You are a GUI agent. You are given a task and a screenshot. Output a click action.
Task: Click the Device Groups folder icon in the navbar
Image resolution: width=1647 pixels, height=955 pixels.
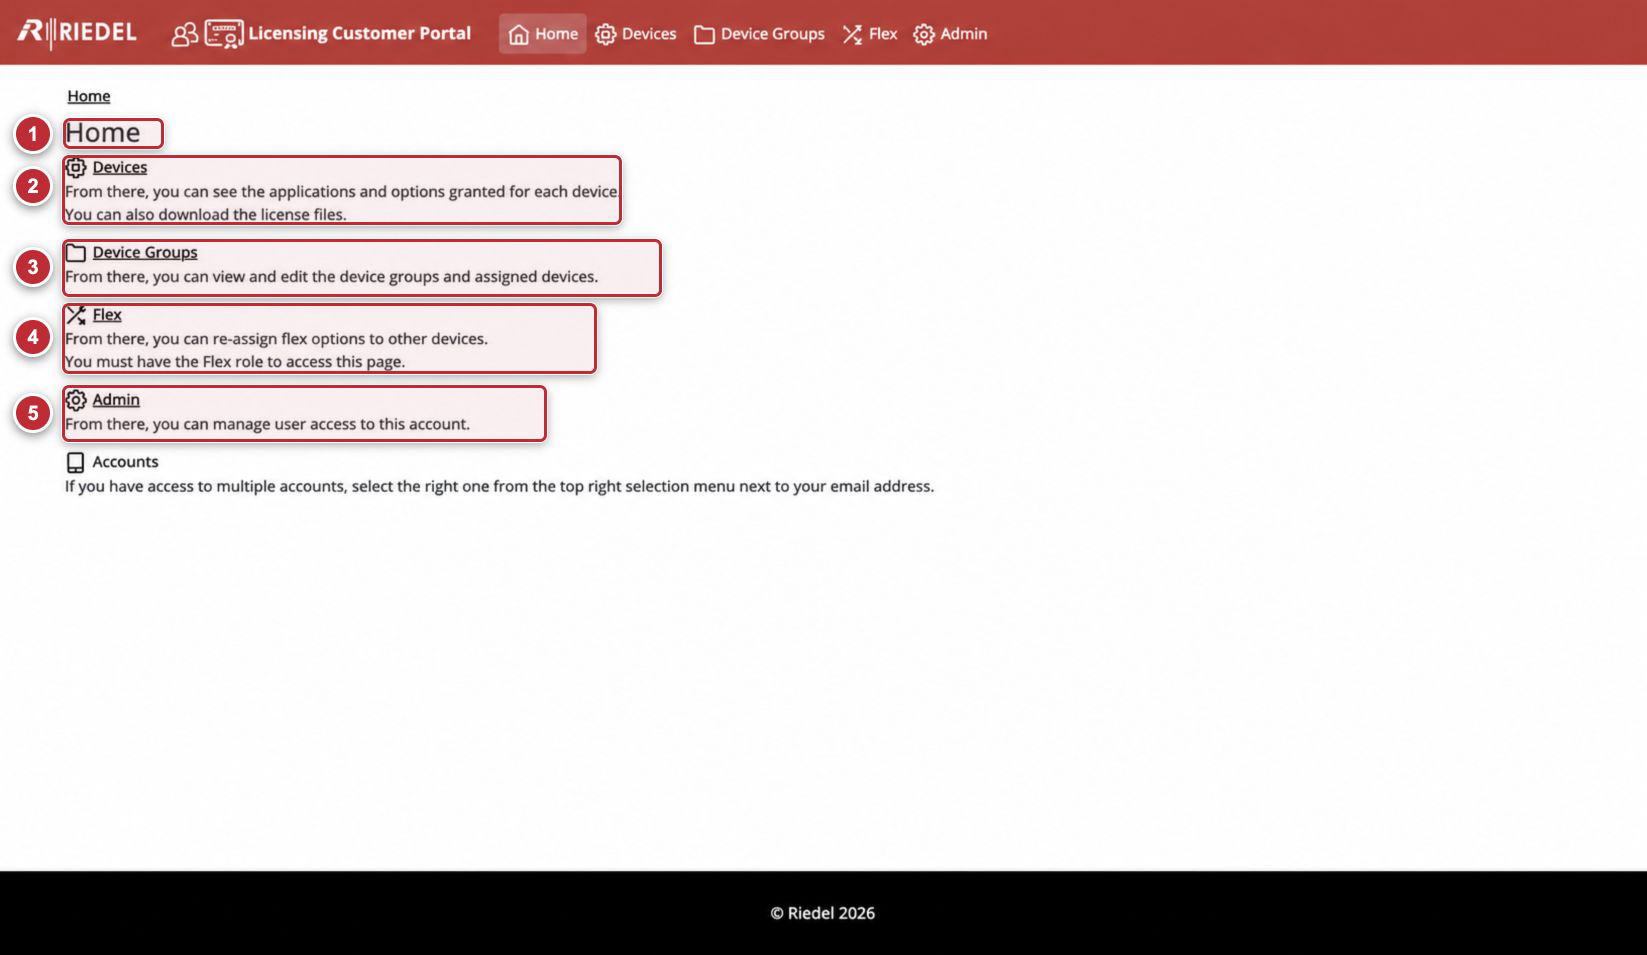704,34
